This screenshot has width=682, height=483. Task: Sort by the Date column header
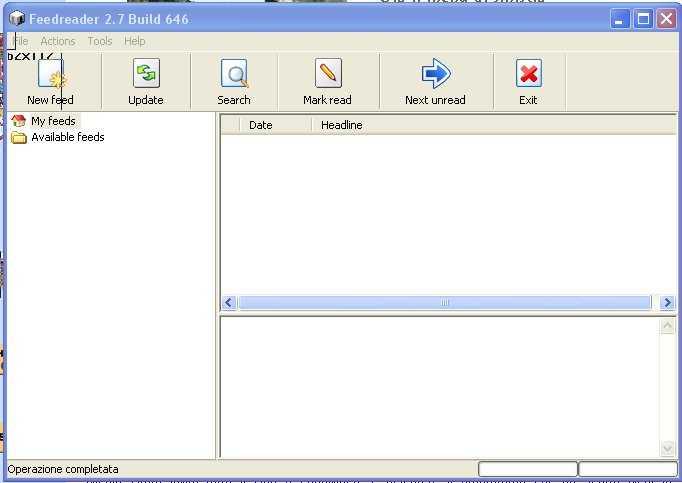pyautogui.click(x=260, y=125)
